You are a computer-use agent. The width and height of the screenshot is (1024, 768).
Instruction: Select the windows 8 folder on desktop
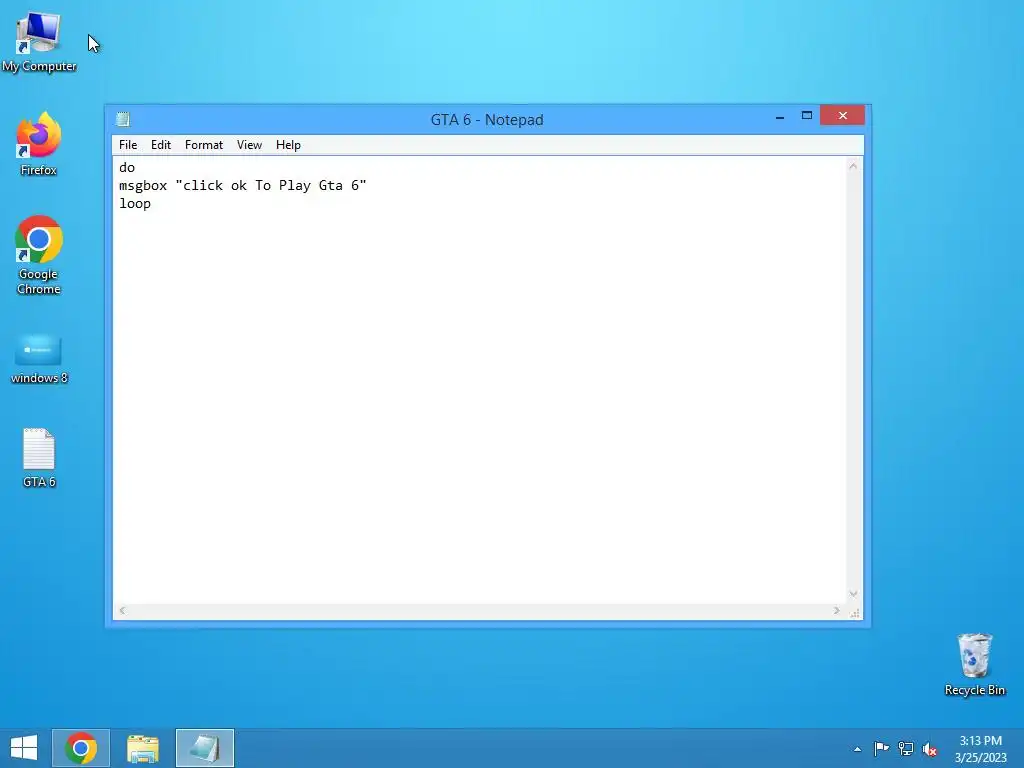(x=39, y=358)
